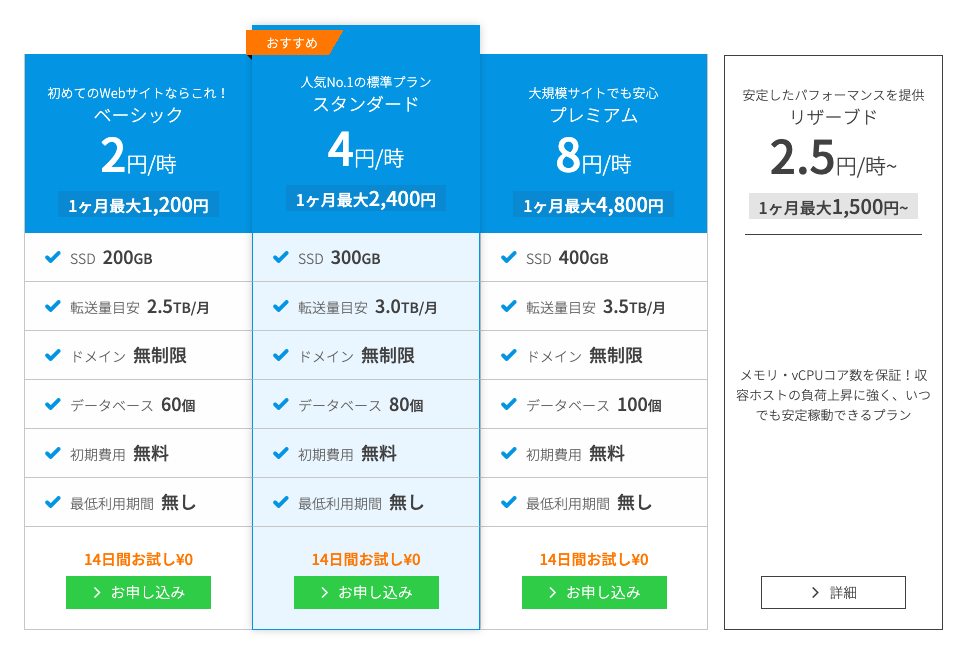Click the checkmark by スタンダード 最低利用期間 無し

(281, 502)
